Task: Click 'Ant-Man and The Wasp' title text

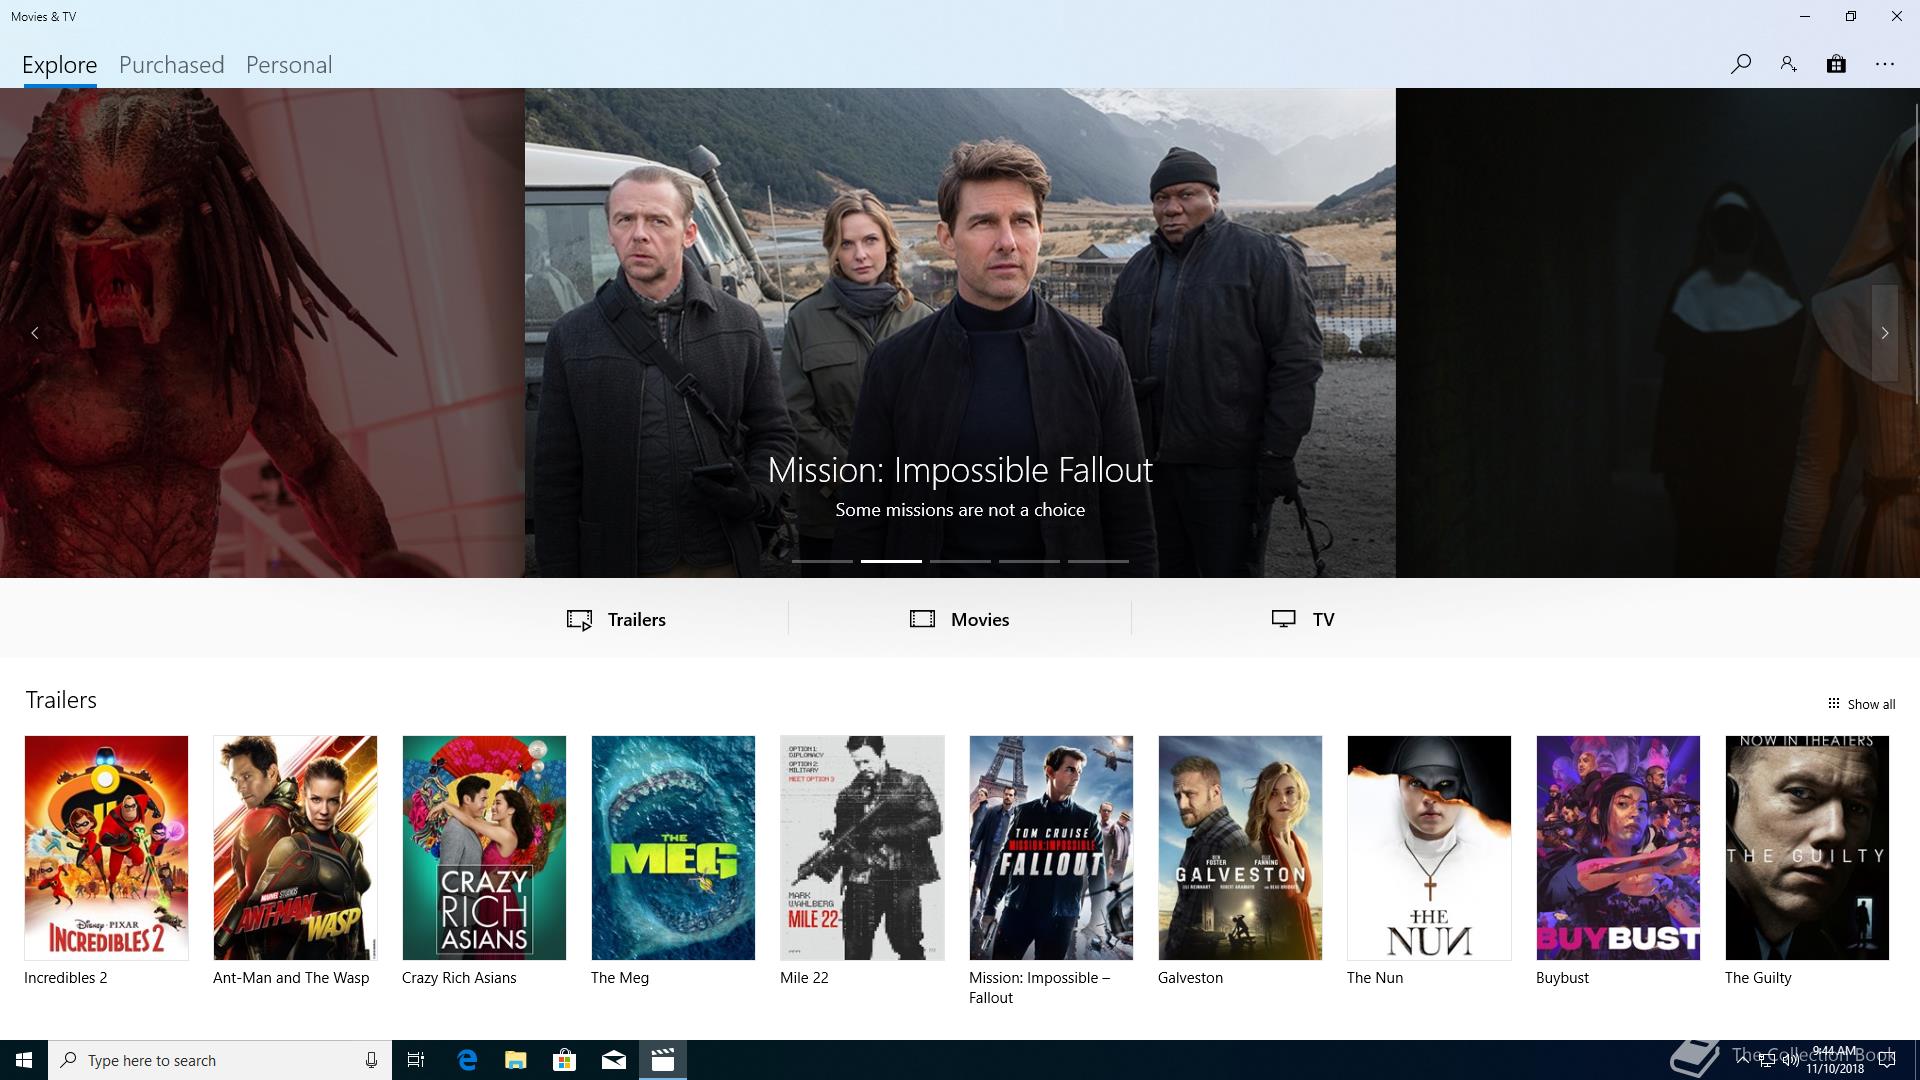Action: pos(291,978)
